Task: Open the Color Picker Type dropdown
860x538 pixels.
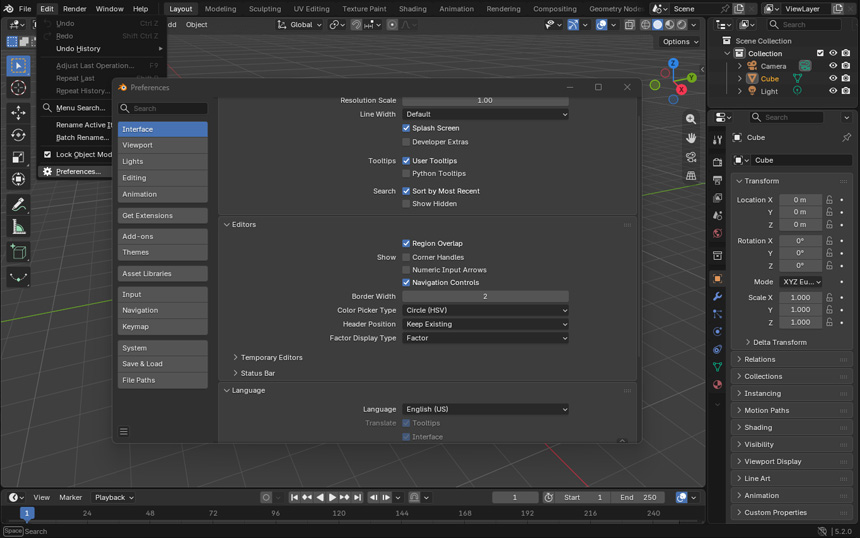Action: [x=485, y=310]
